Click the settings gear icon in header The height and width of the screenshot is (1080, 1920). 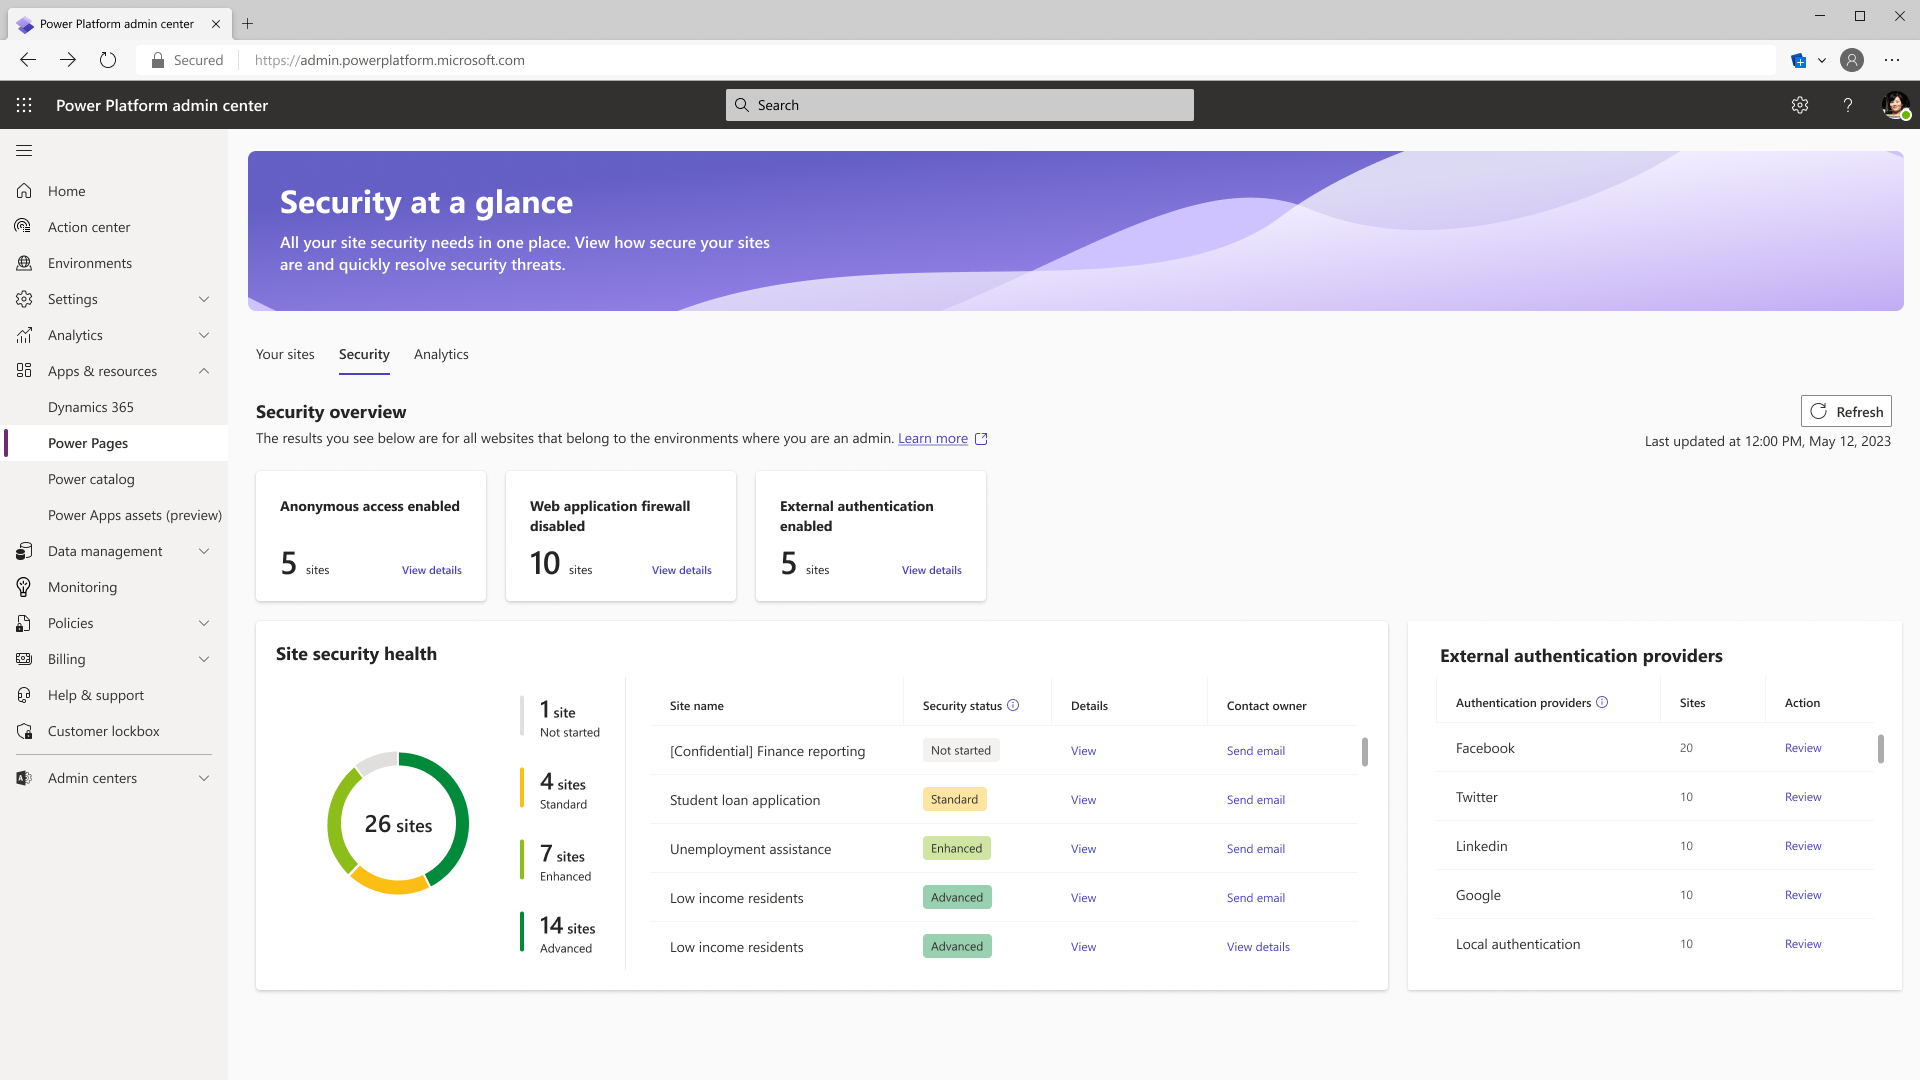point(1800,105)
